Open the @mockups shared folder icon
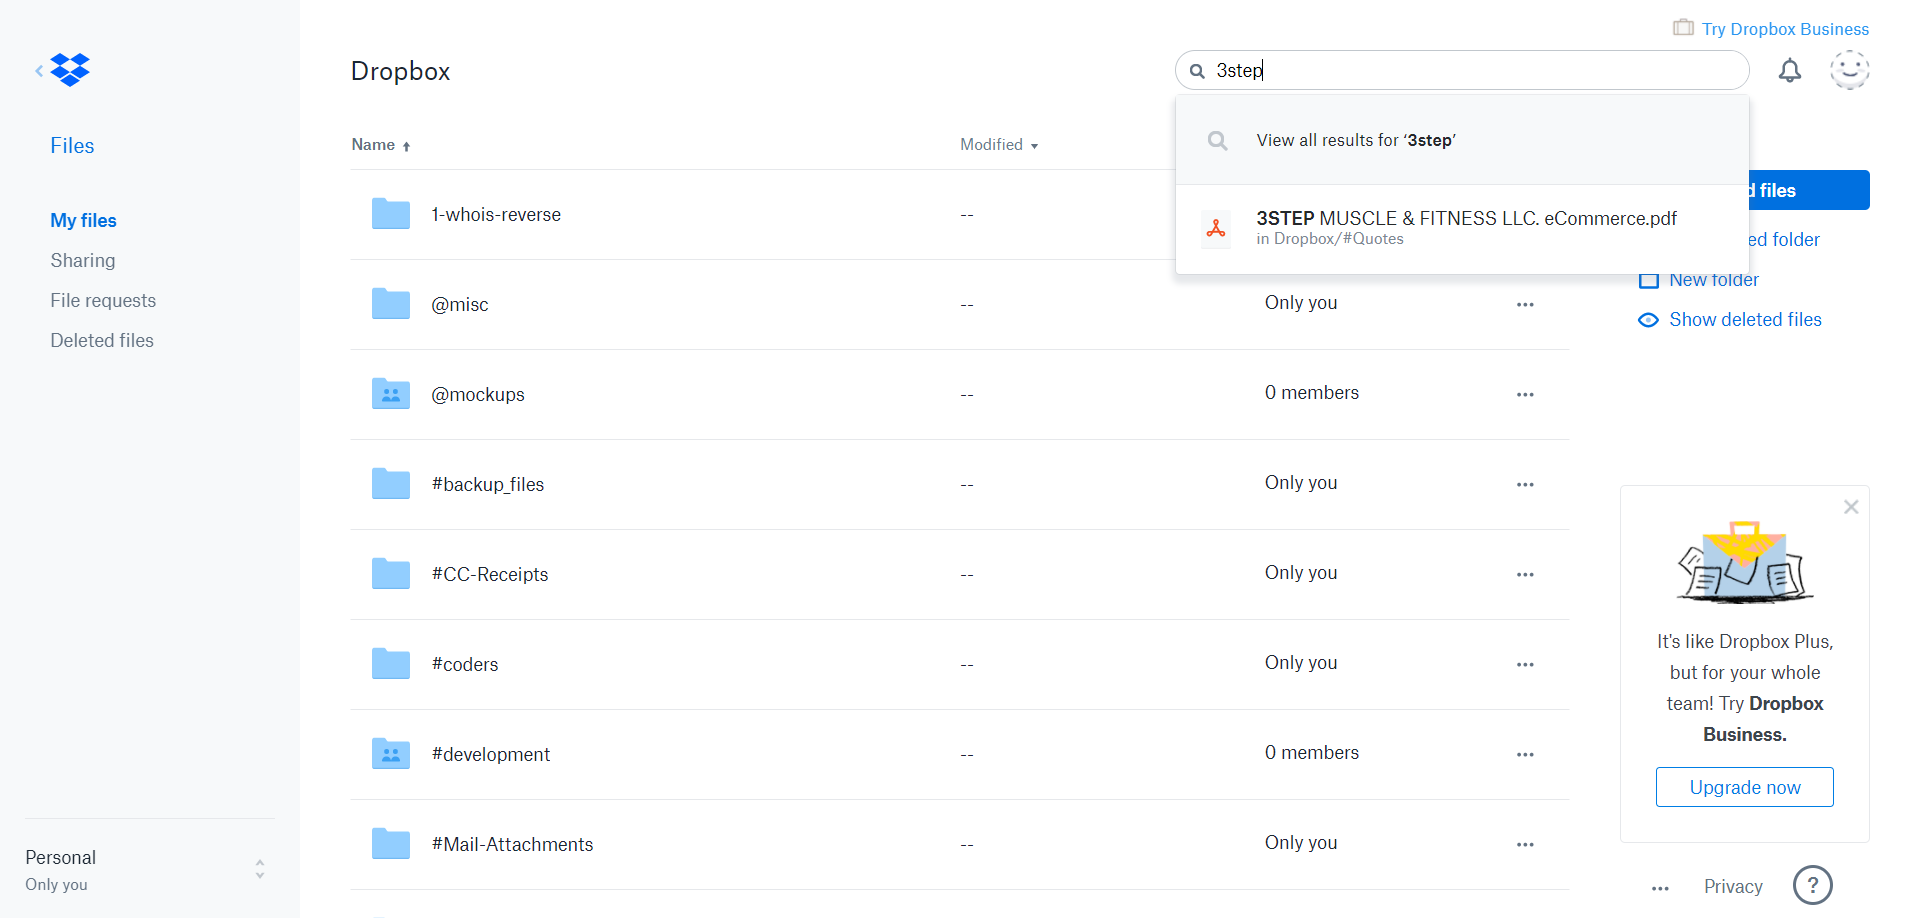The height and width of the screenshot is (918, 1920). pyautogui.click(x=391, y=394)
